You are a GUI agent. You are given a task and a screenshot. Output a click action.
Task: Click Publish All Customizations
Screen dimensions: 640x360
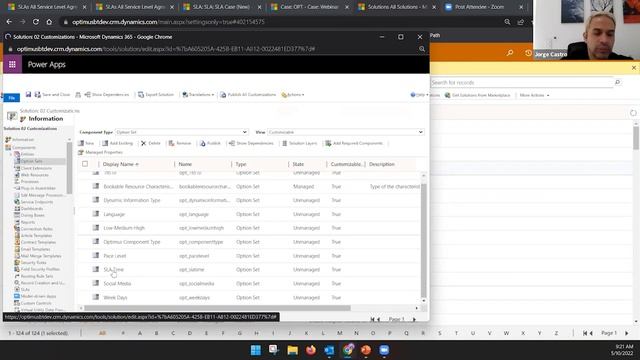(248, 95)
